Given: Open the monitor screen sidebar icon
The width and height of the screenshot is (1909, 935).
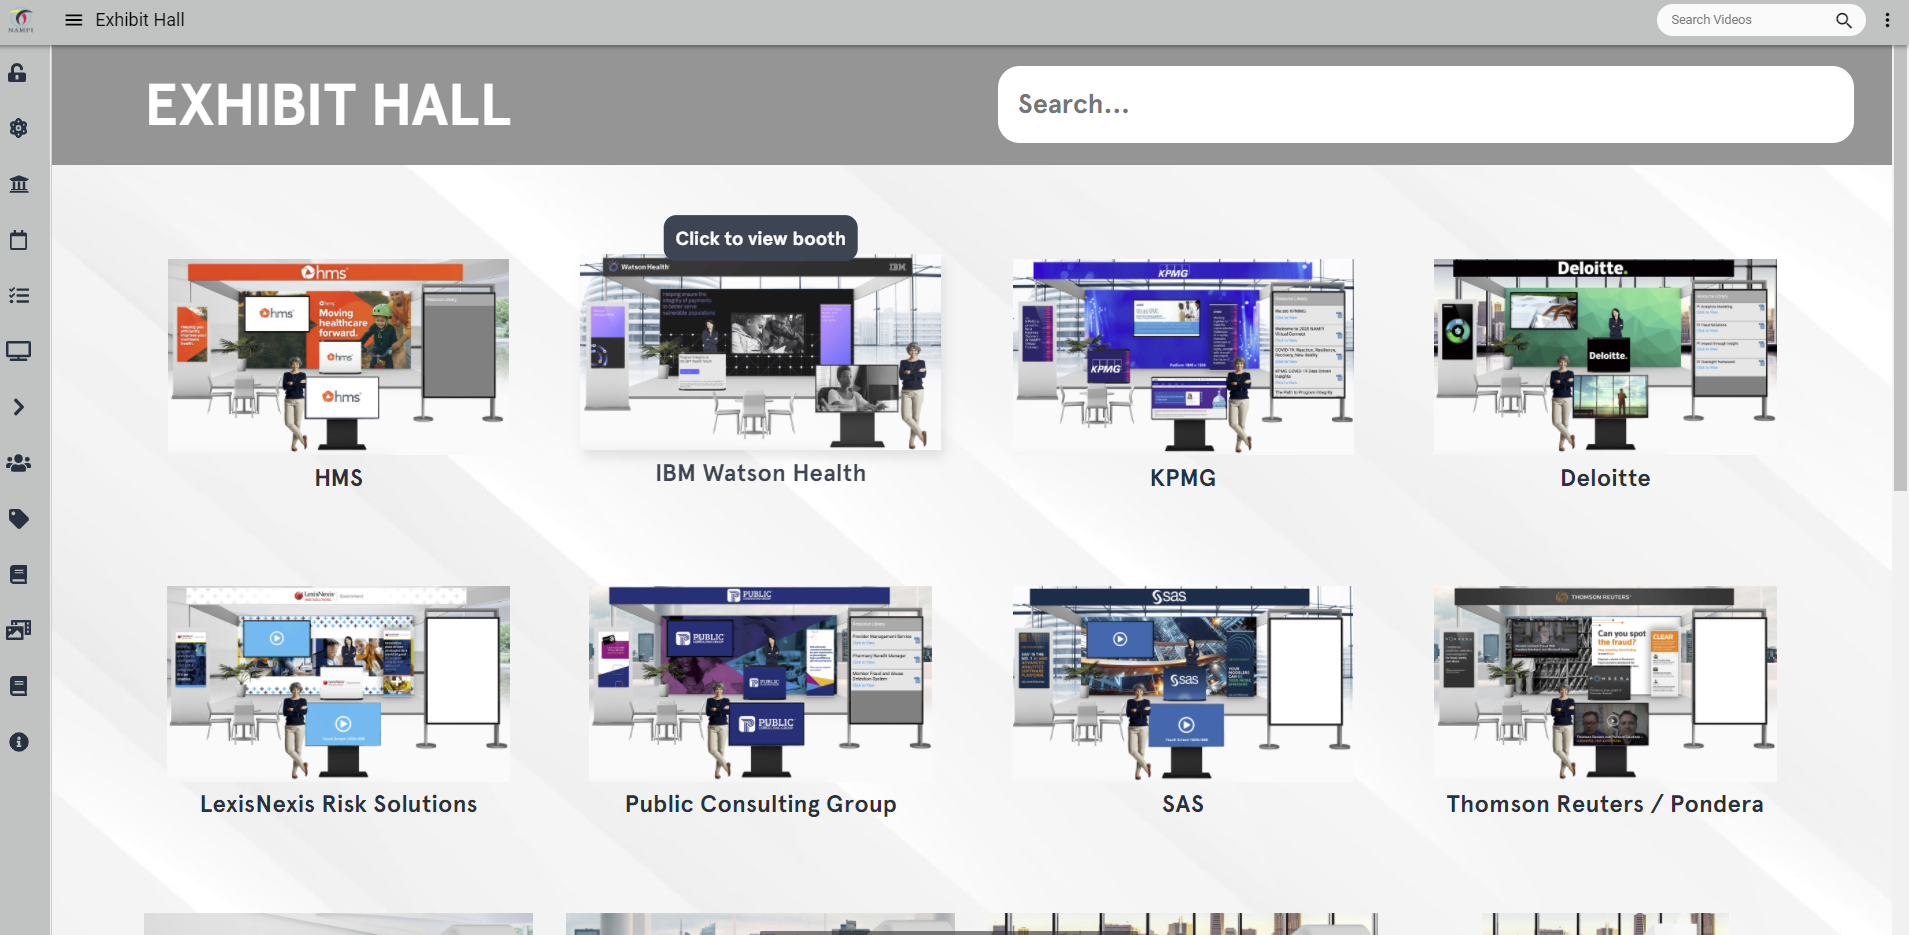Looking at the screenshot, I should (18, 351).
